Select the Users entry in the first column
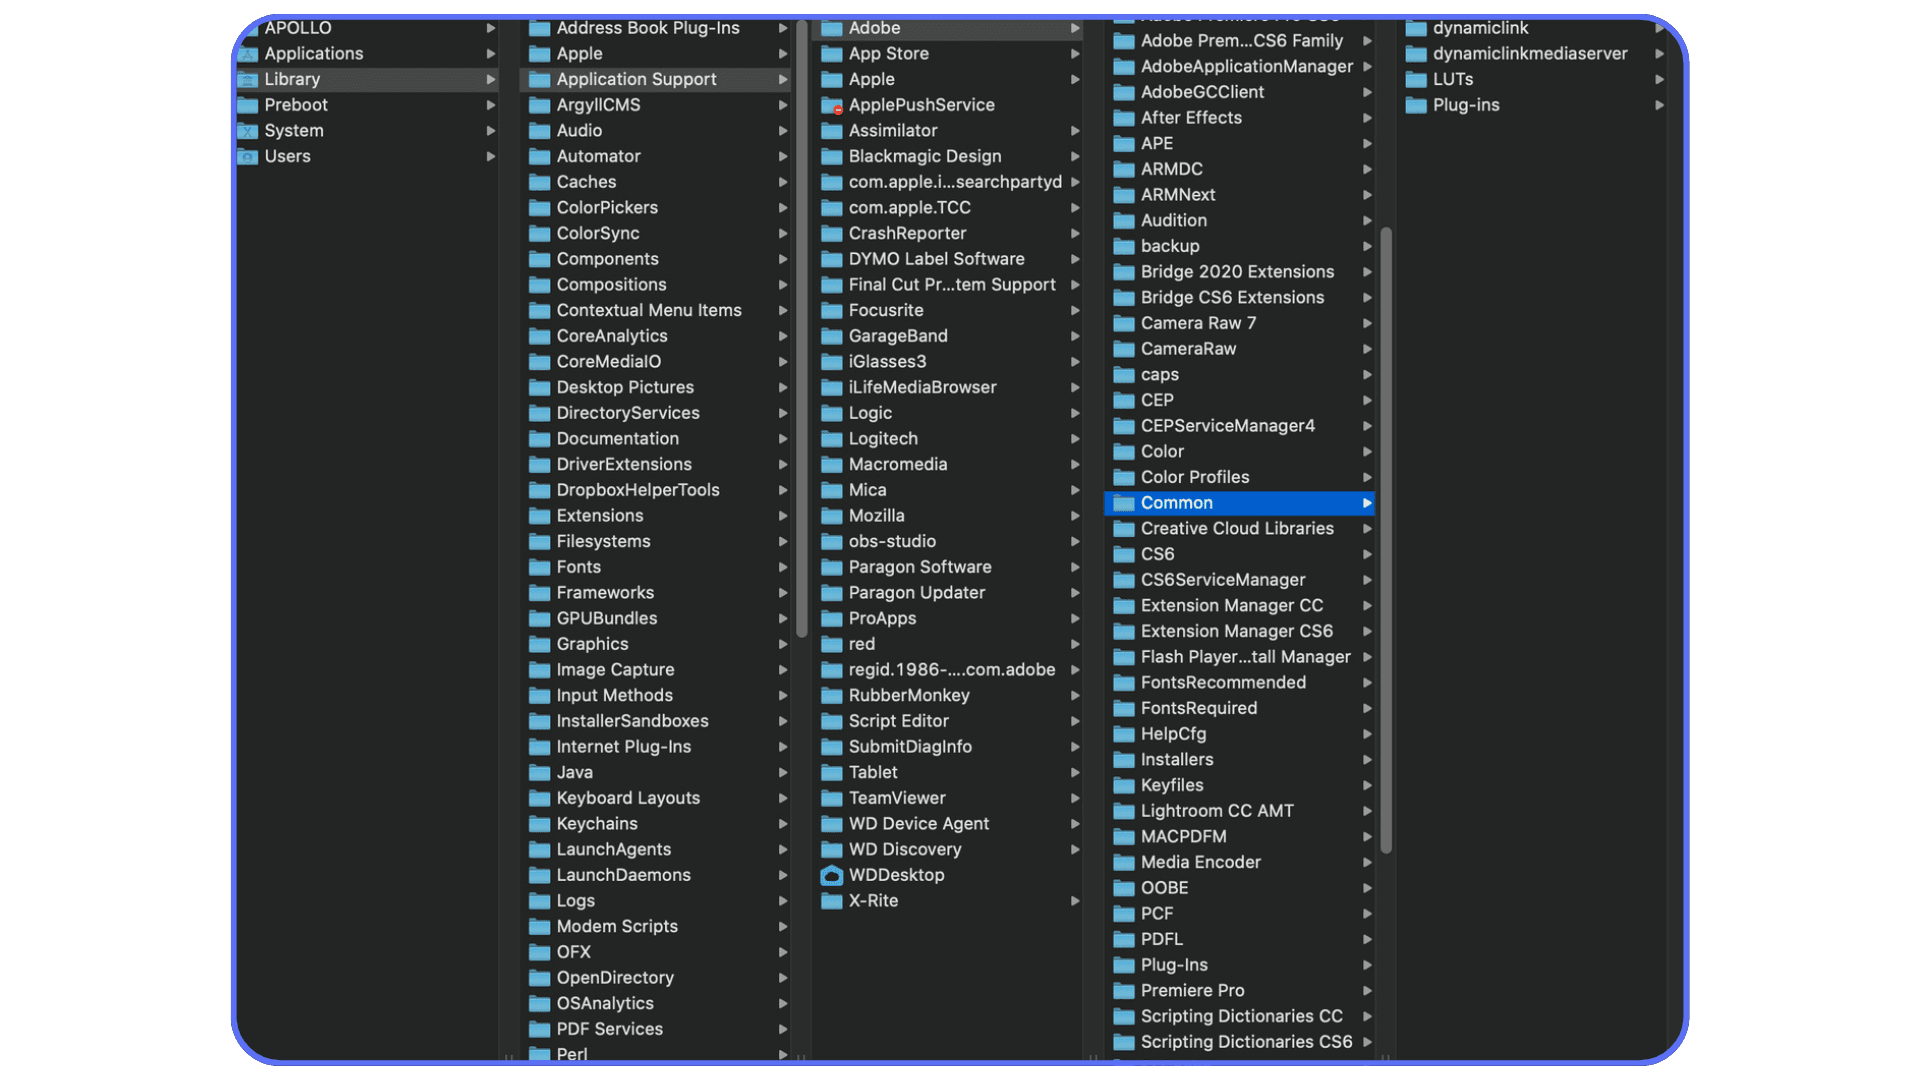Viewport: 1920px width, 1080px height. click(288, 156)
